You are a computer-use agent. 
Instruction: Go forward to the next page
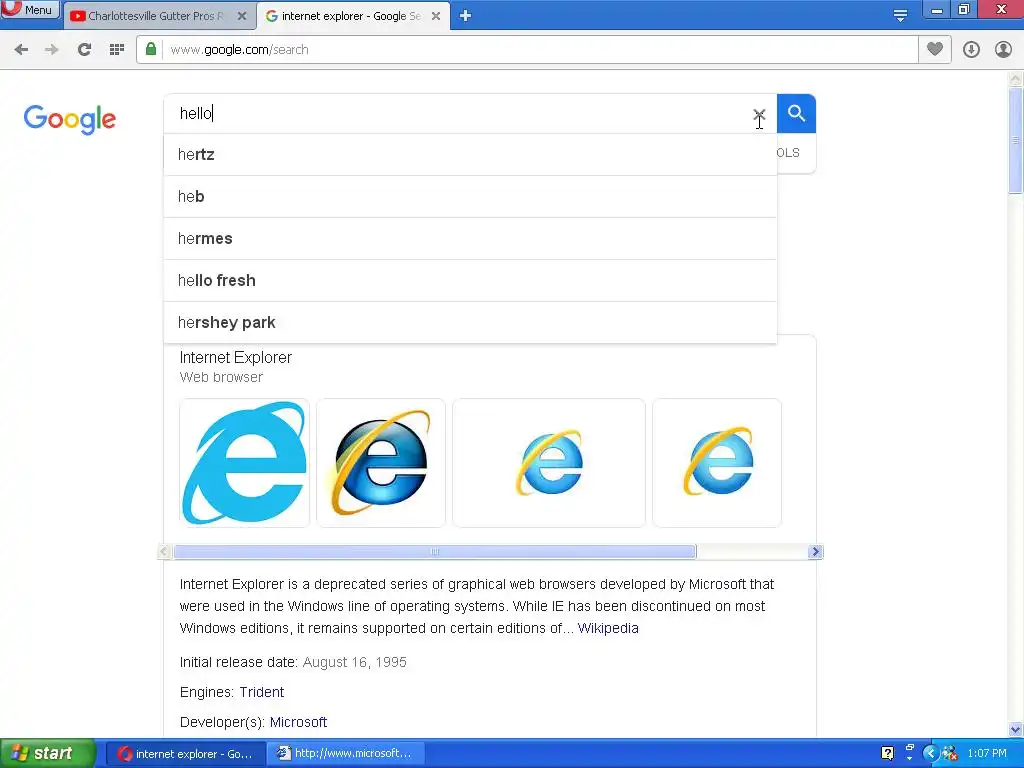click(52, 50)
